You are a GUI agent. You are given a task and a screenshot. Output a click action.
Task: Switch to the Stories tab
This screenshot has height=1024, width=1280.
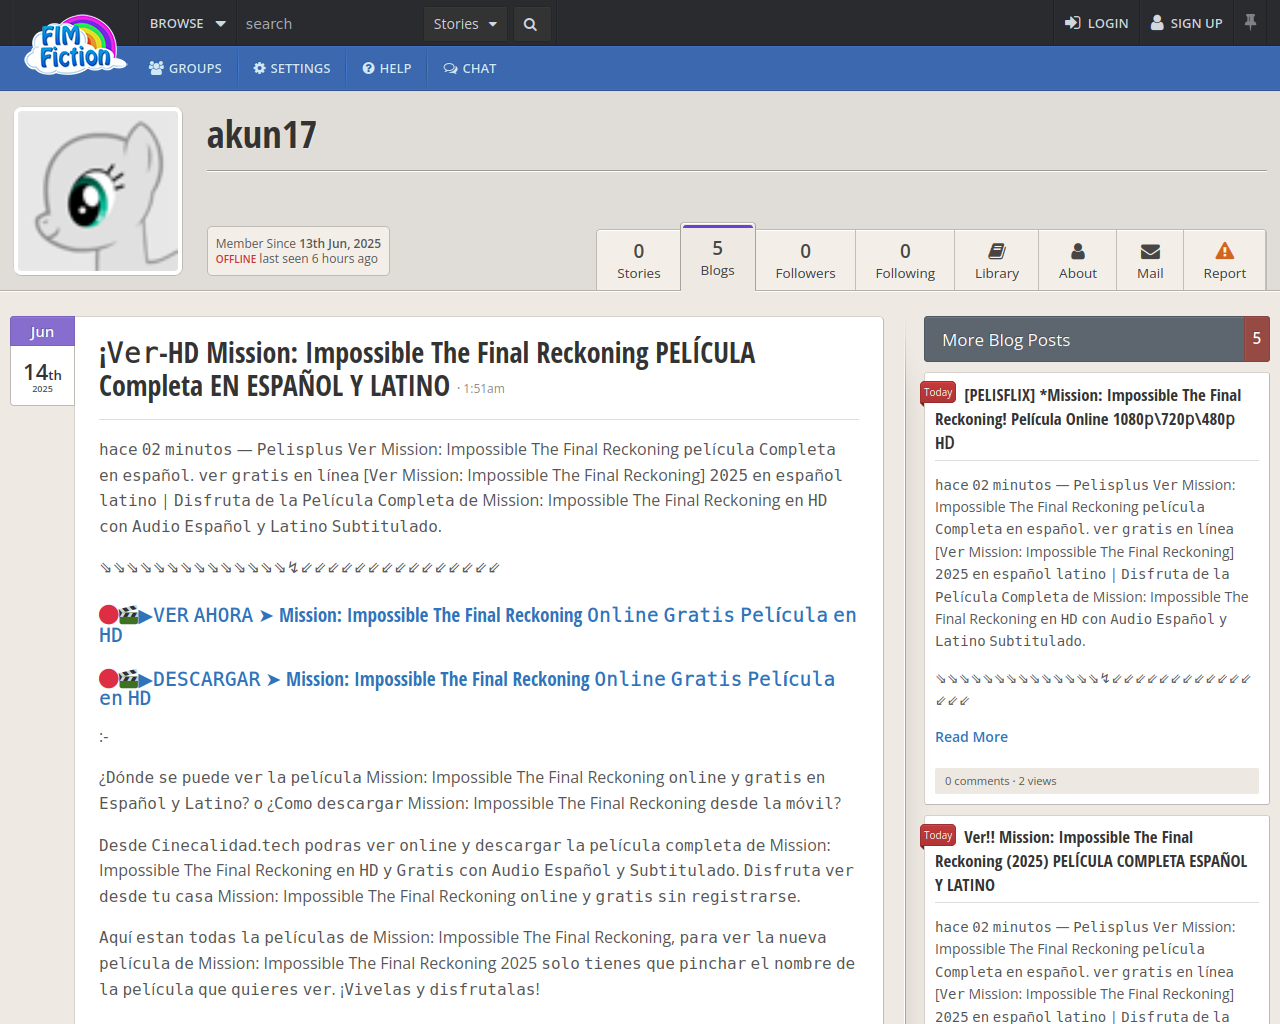pos(639,260)
